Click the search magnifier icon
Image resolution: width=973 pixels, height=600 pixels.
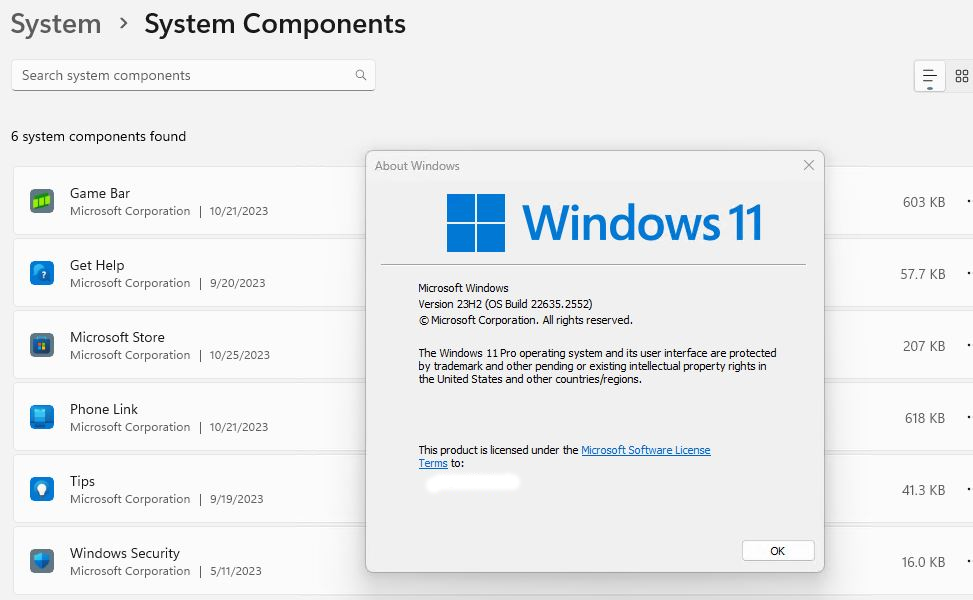tap(360, 75)
